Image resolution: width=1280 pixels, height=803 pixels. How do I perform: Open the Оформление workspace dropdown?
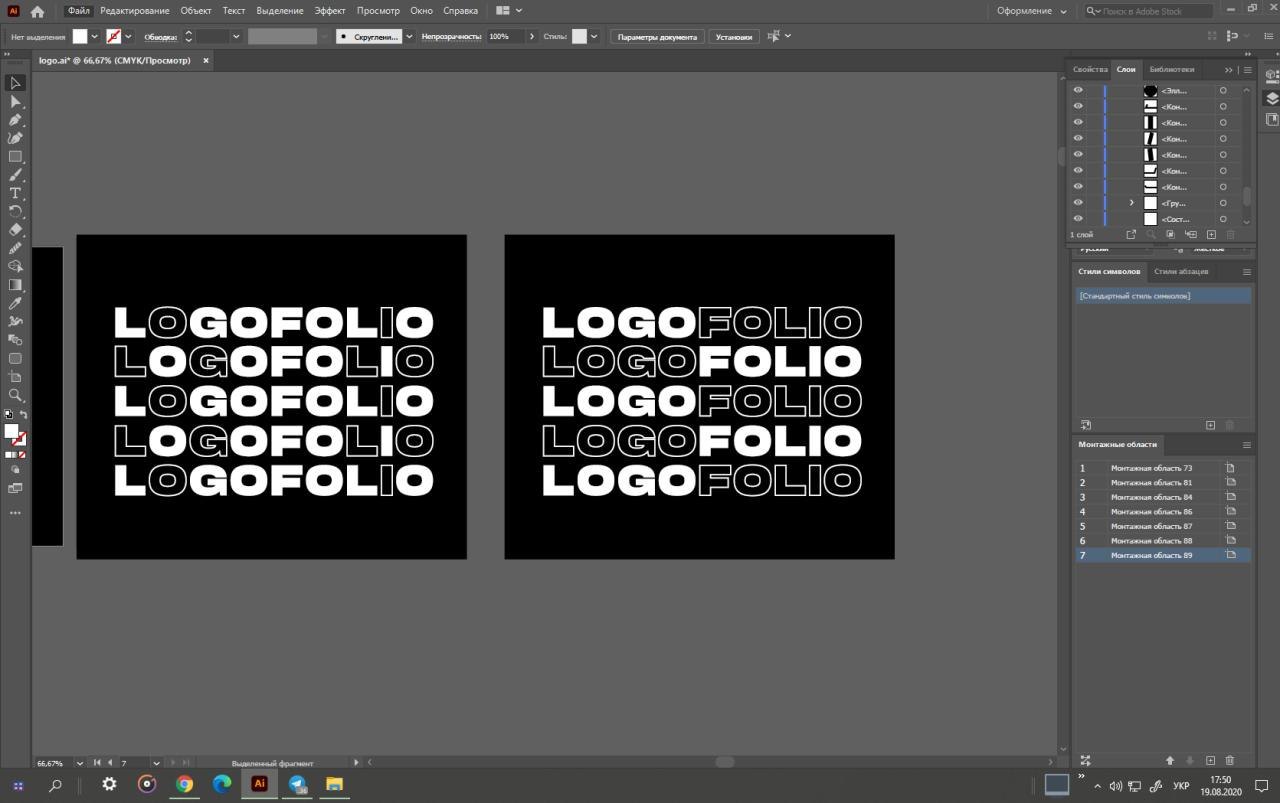(1033, 11)
